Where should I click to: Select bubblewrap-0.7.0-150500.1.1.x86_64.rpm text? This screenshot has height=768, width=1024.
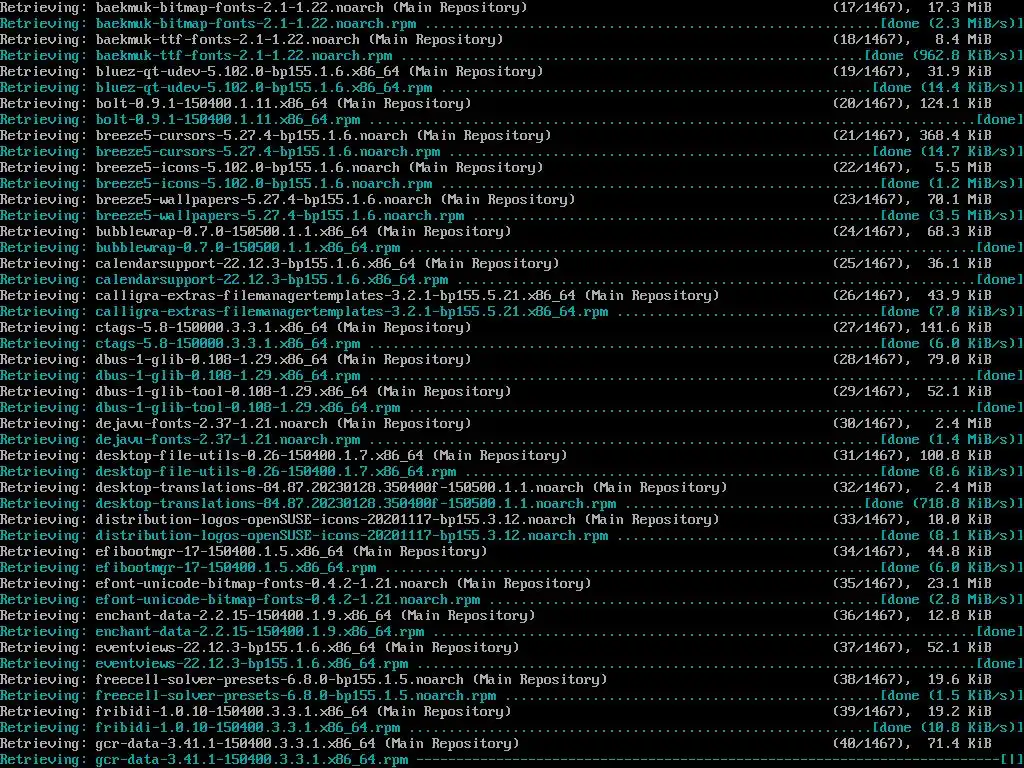pyautogui.click(x=248, y=248)
